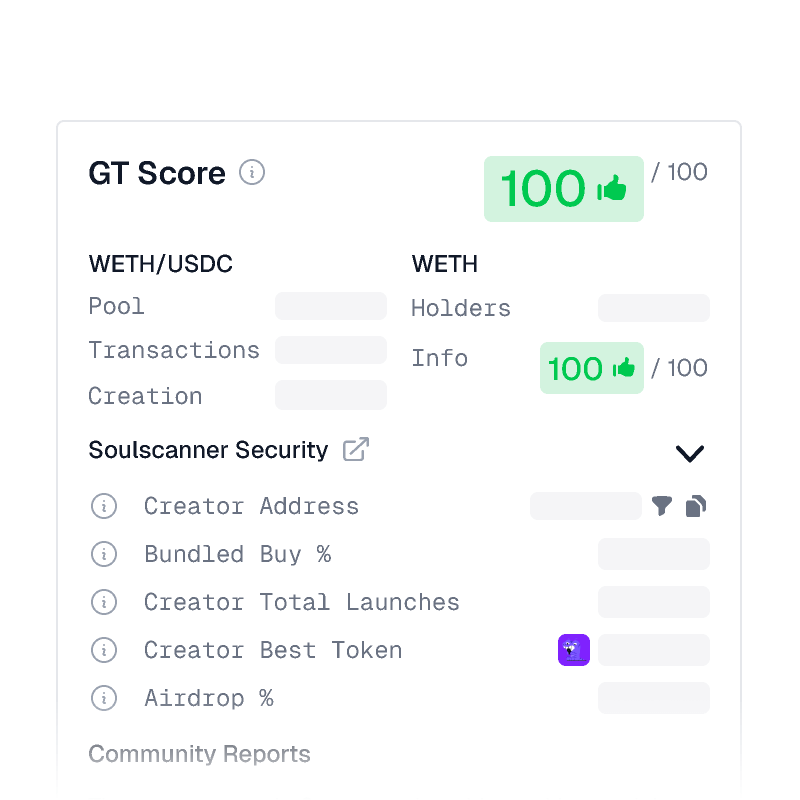The height and width of the screenshot is (800, 800).
Task: Click info icon beside Creator Address
Action: coord(104,506)
